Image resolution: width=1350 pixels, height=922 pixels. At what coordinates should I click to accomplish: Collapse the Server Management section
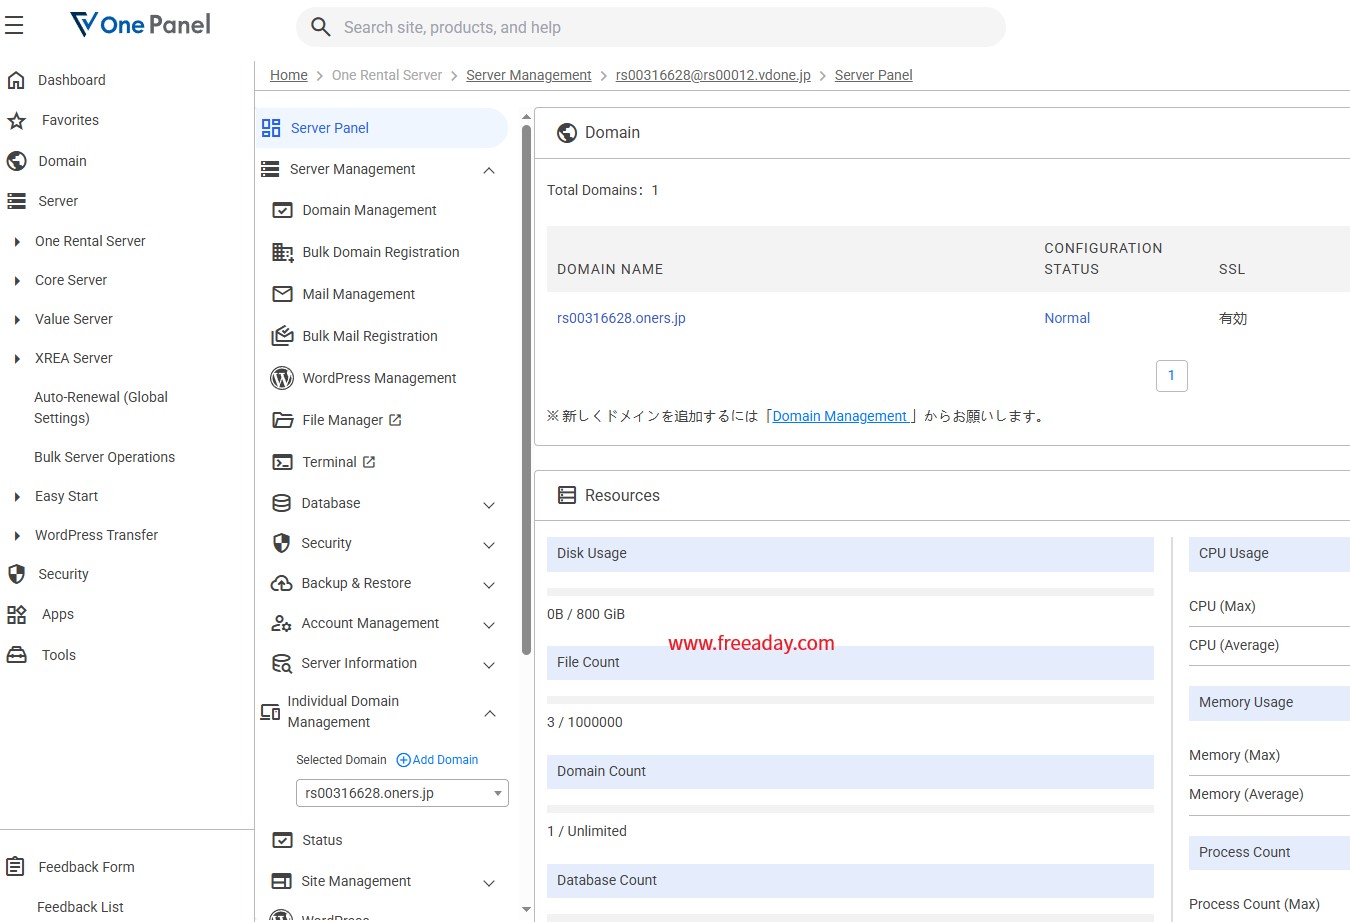(x=489, y=170)
